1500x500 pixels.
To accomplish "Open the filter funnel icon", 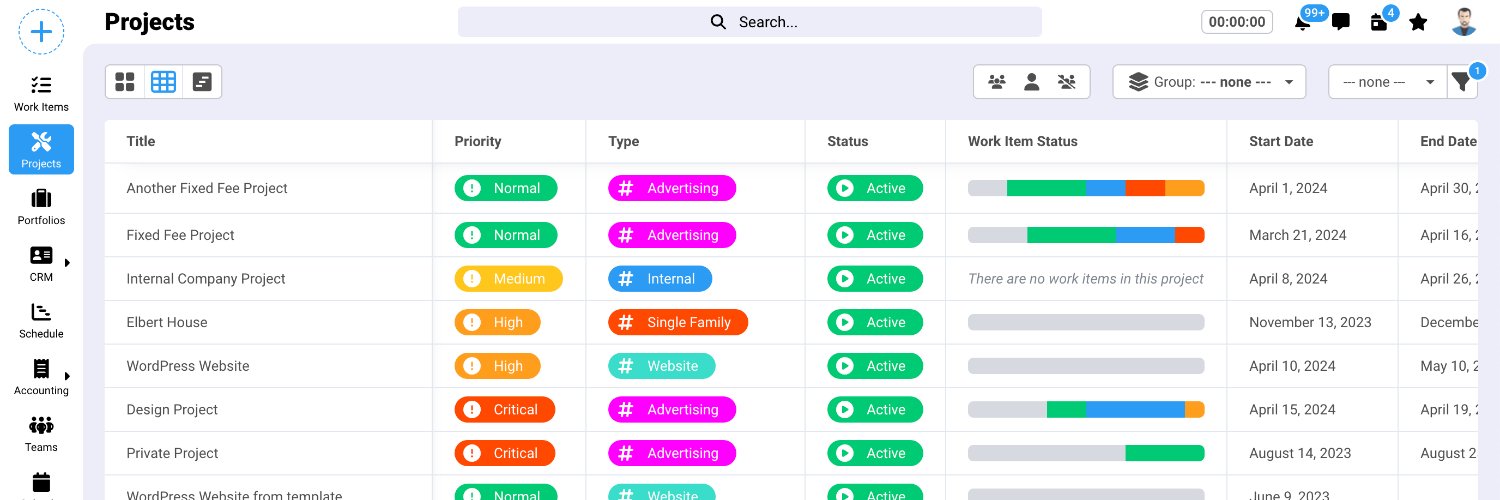I will pos(1462,82).
